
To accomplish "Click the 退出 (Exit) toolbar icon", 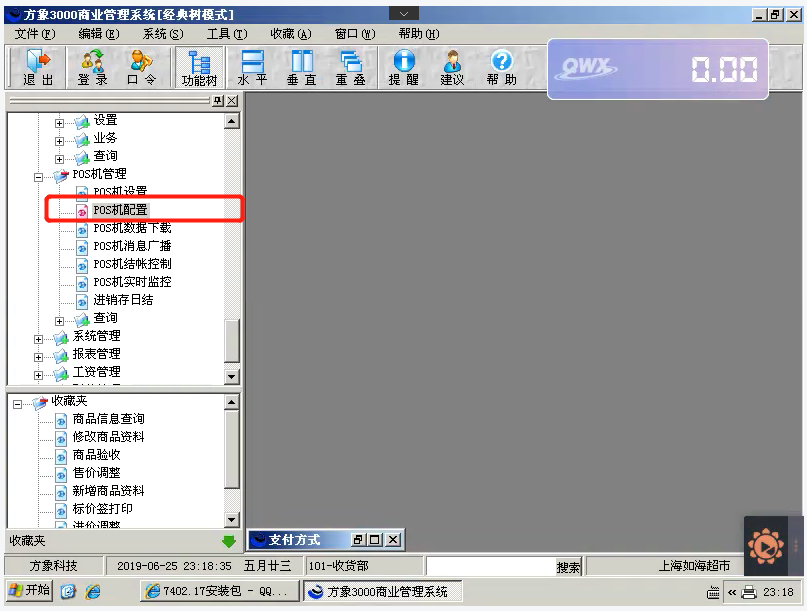I will [x=38, y=67].
